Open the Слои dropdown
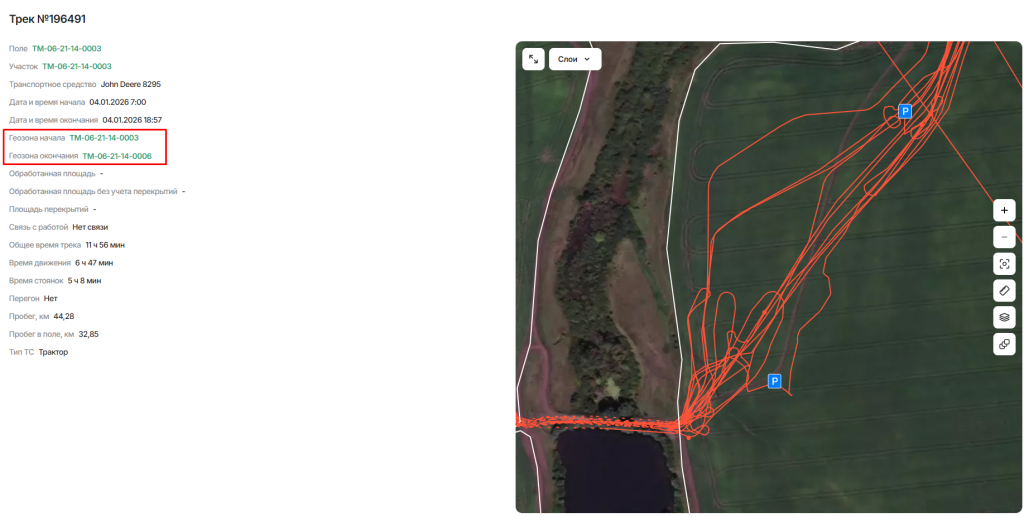 point(575,59)
